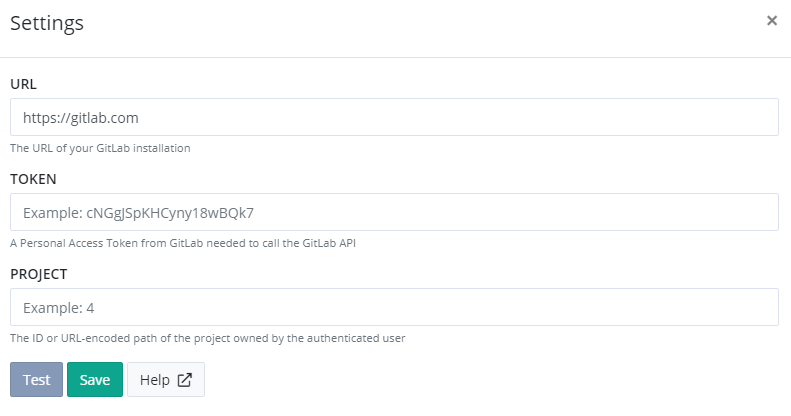Click the word Help on the Help button
The image size is (791, 416).
155,380
